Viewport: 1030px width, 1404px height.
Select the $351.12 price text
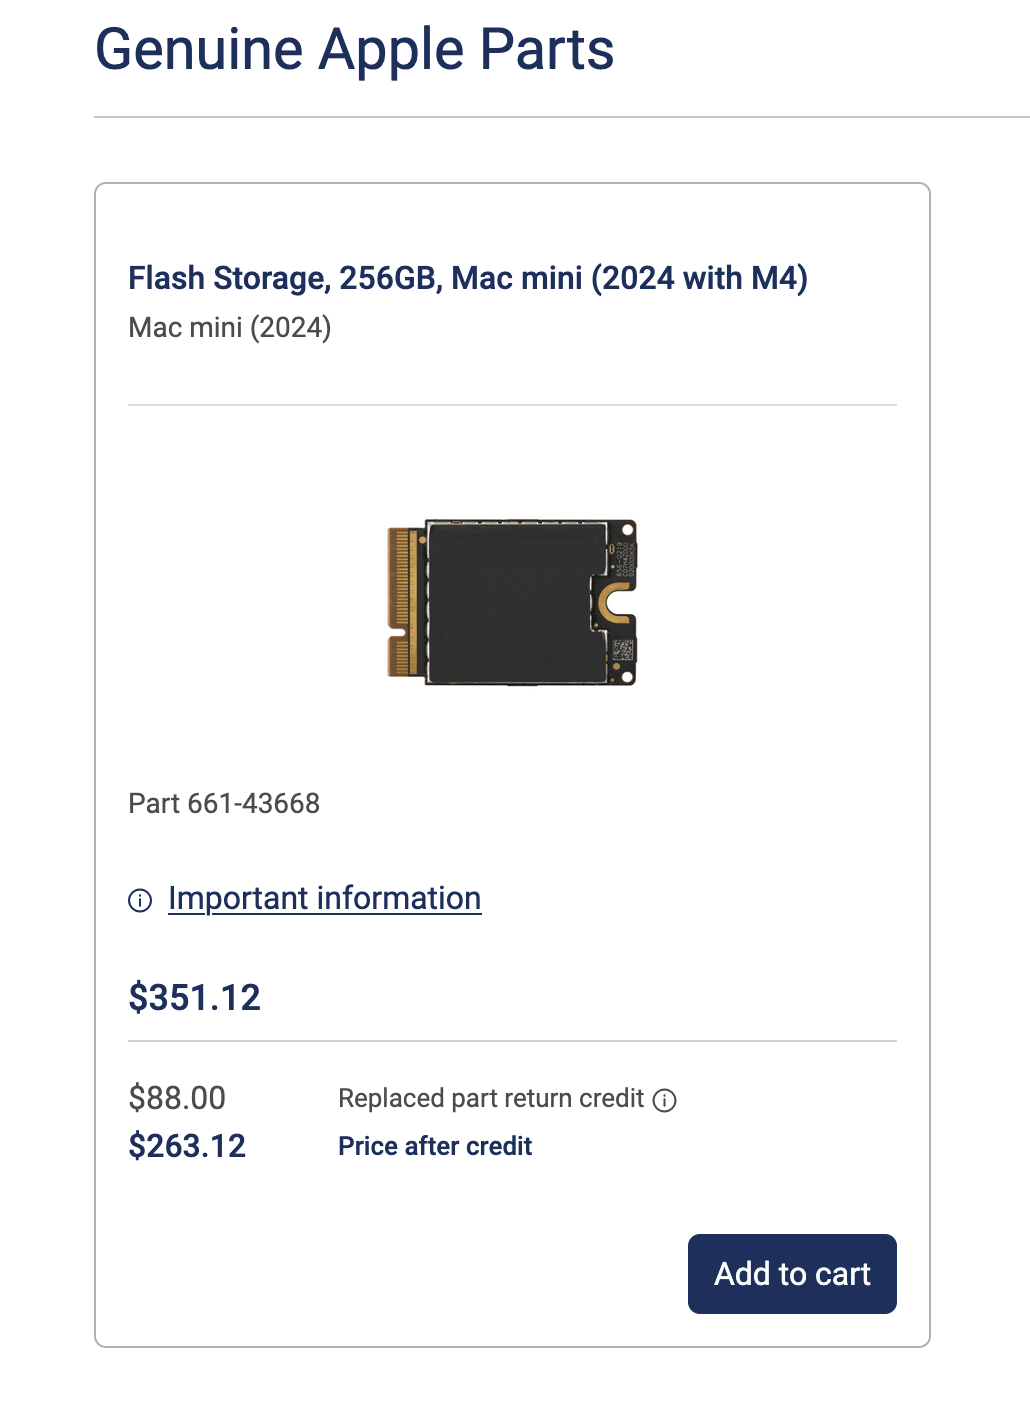pyautogui.click(x=194, y=997)
